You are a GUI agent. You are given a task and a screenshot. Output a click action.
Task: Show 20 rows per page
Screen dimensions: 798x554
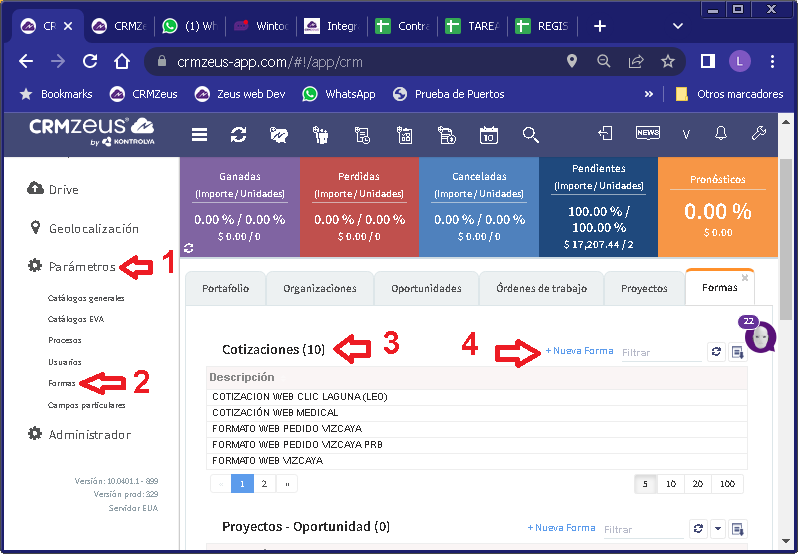(x=697, y=484)
